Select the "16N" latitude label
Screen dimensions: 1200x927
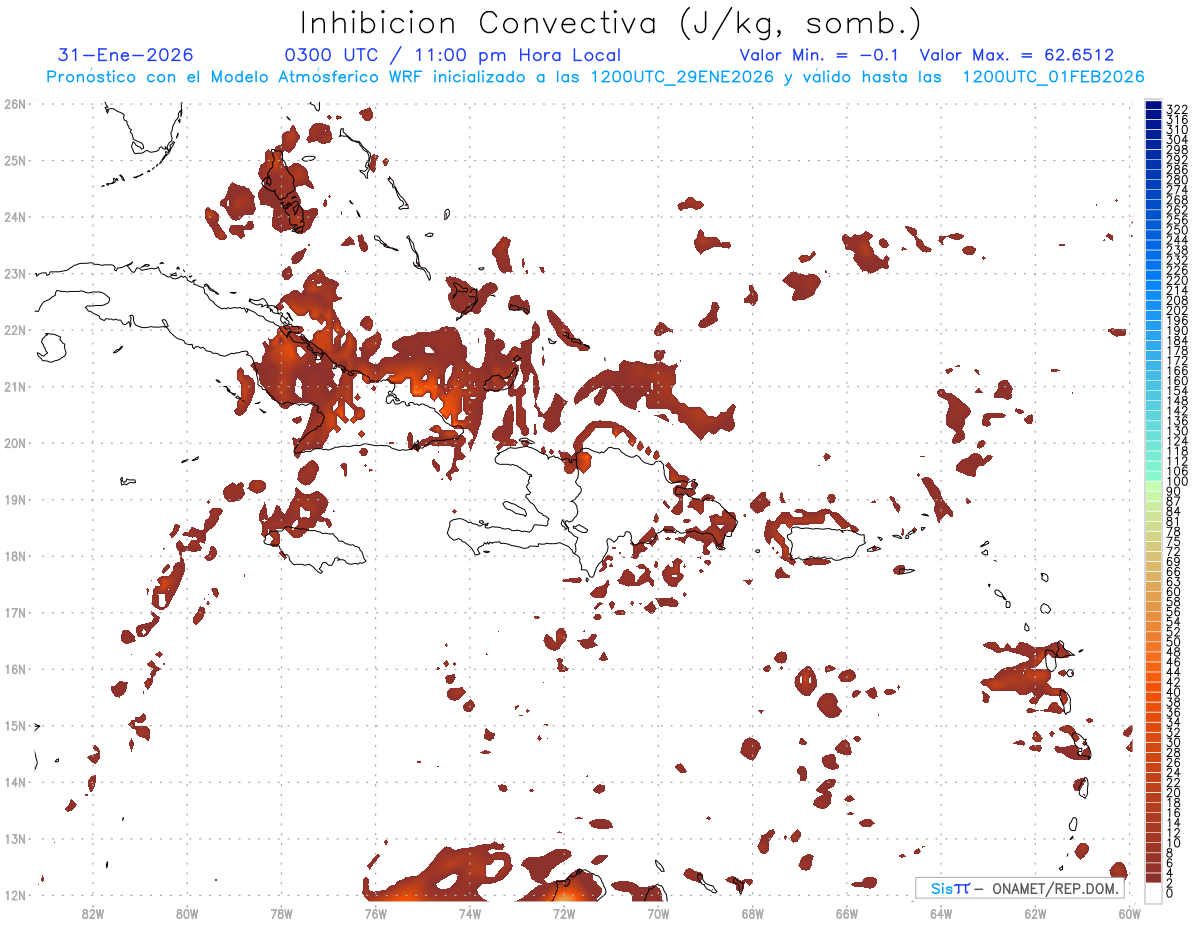14,669
